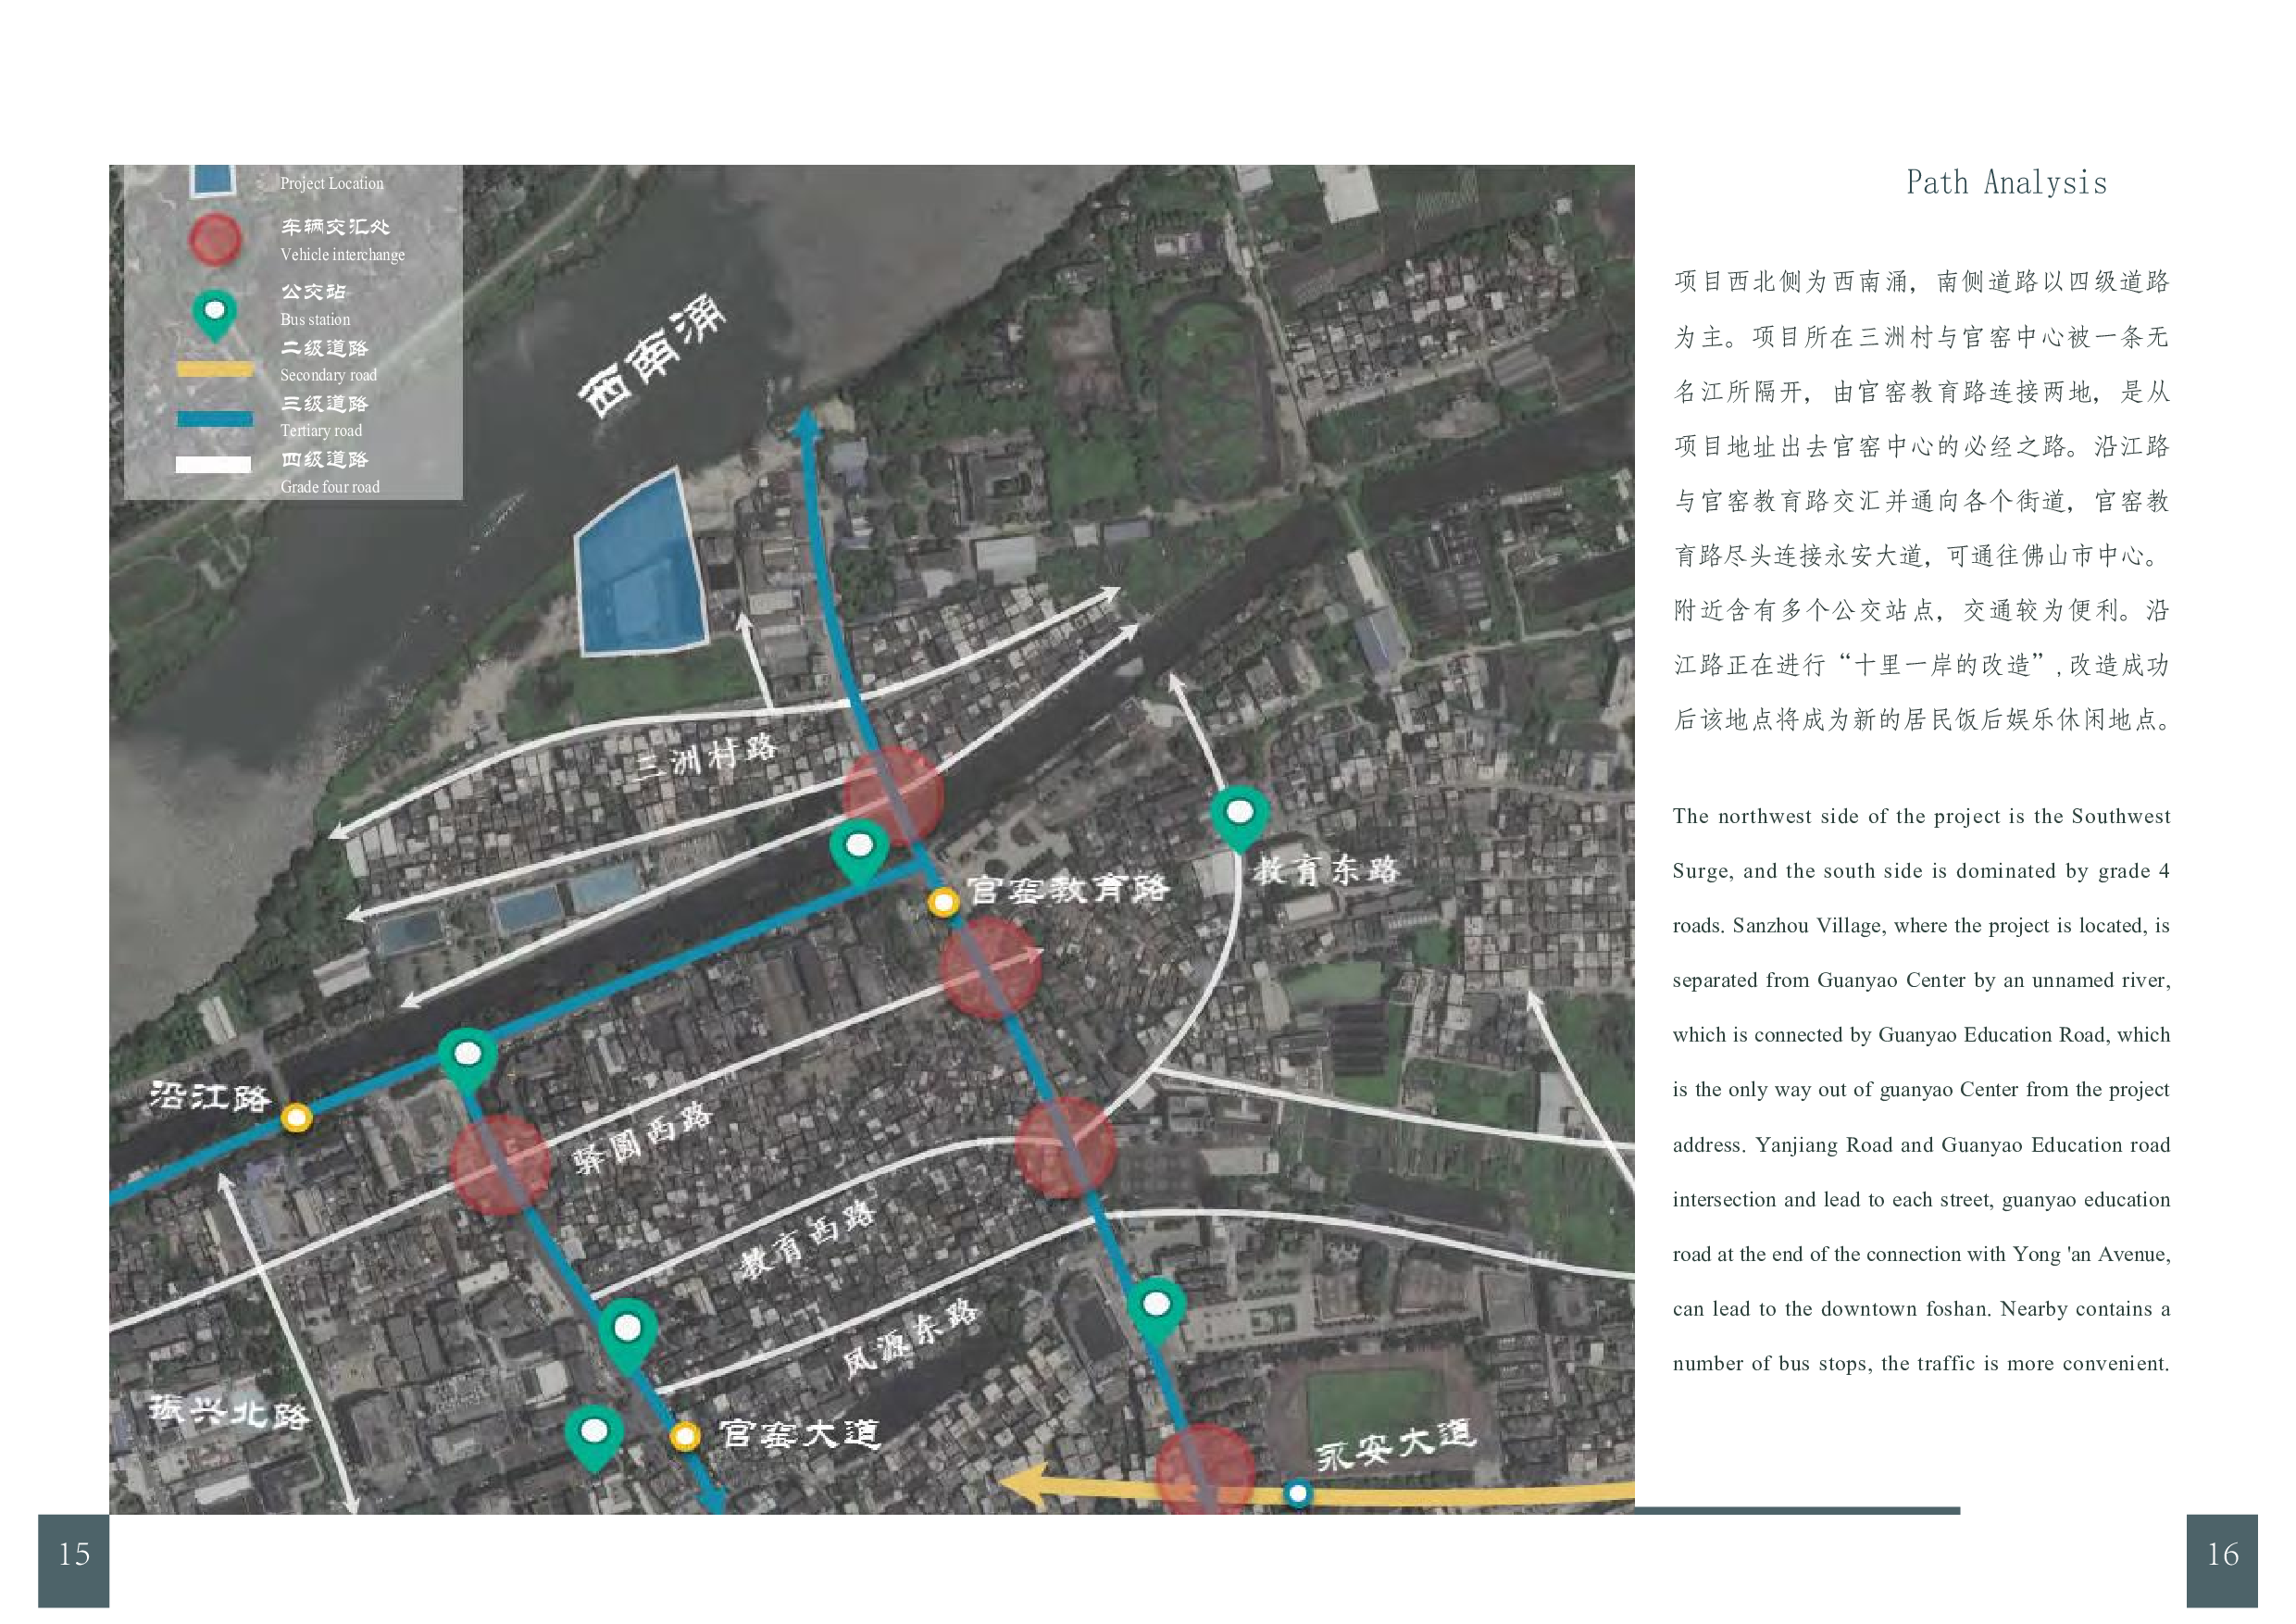Click the blue-white dot on 永安大道 yellow road
Viewport: 2296px width, 1624px height.
click(1298, 1494)
